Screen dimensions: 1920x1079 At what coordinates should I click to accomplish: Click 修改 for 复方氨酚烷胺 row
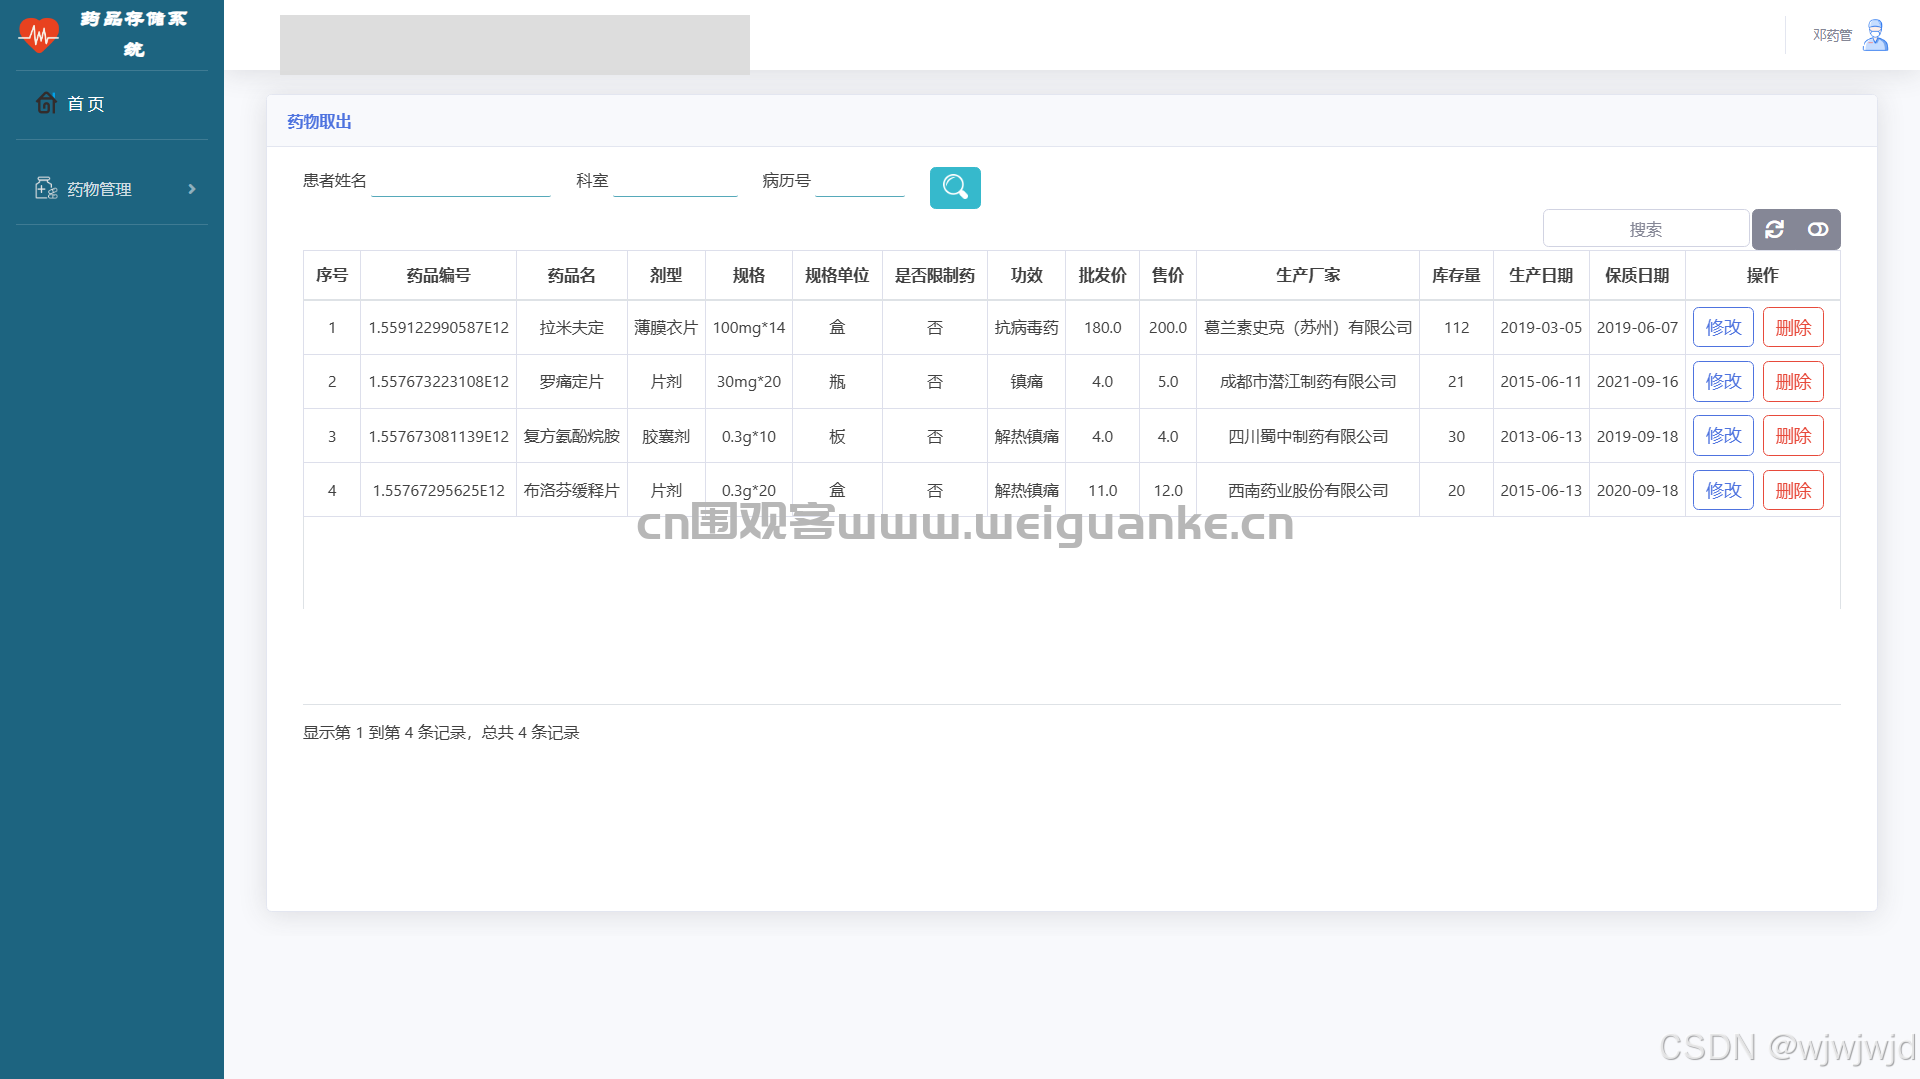[x=1723, y=436]
